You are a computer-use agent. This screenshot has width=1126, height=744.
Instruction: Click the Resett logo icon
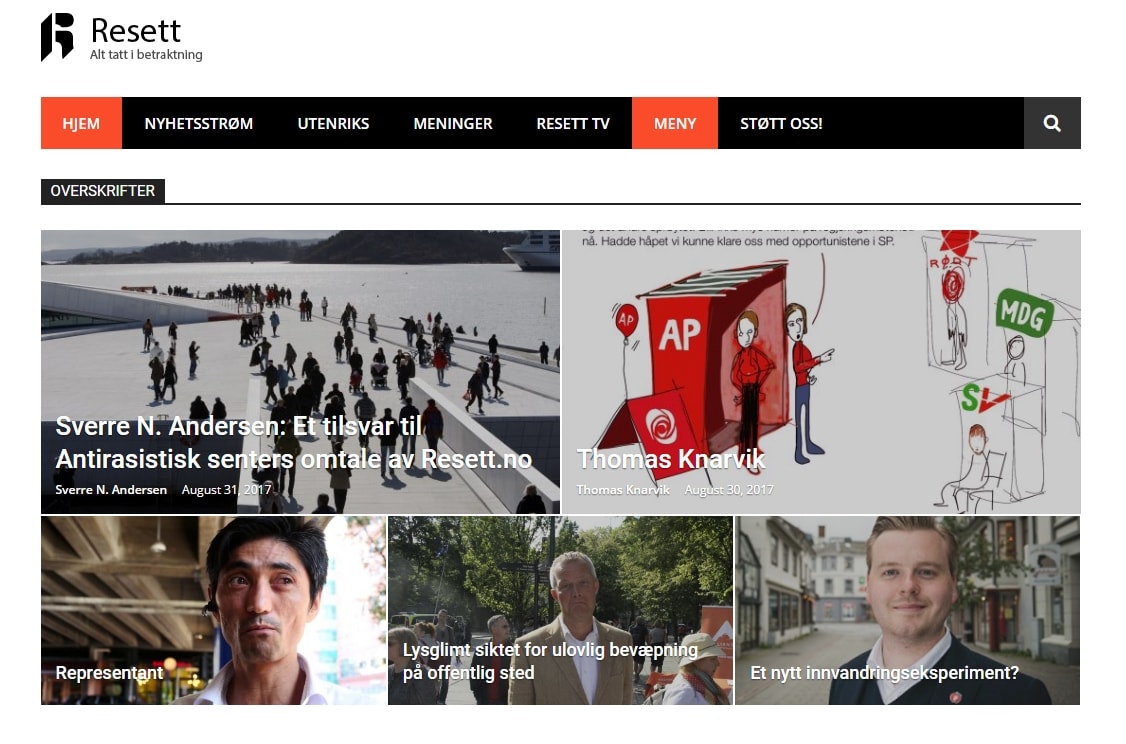pos(57,37)
